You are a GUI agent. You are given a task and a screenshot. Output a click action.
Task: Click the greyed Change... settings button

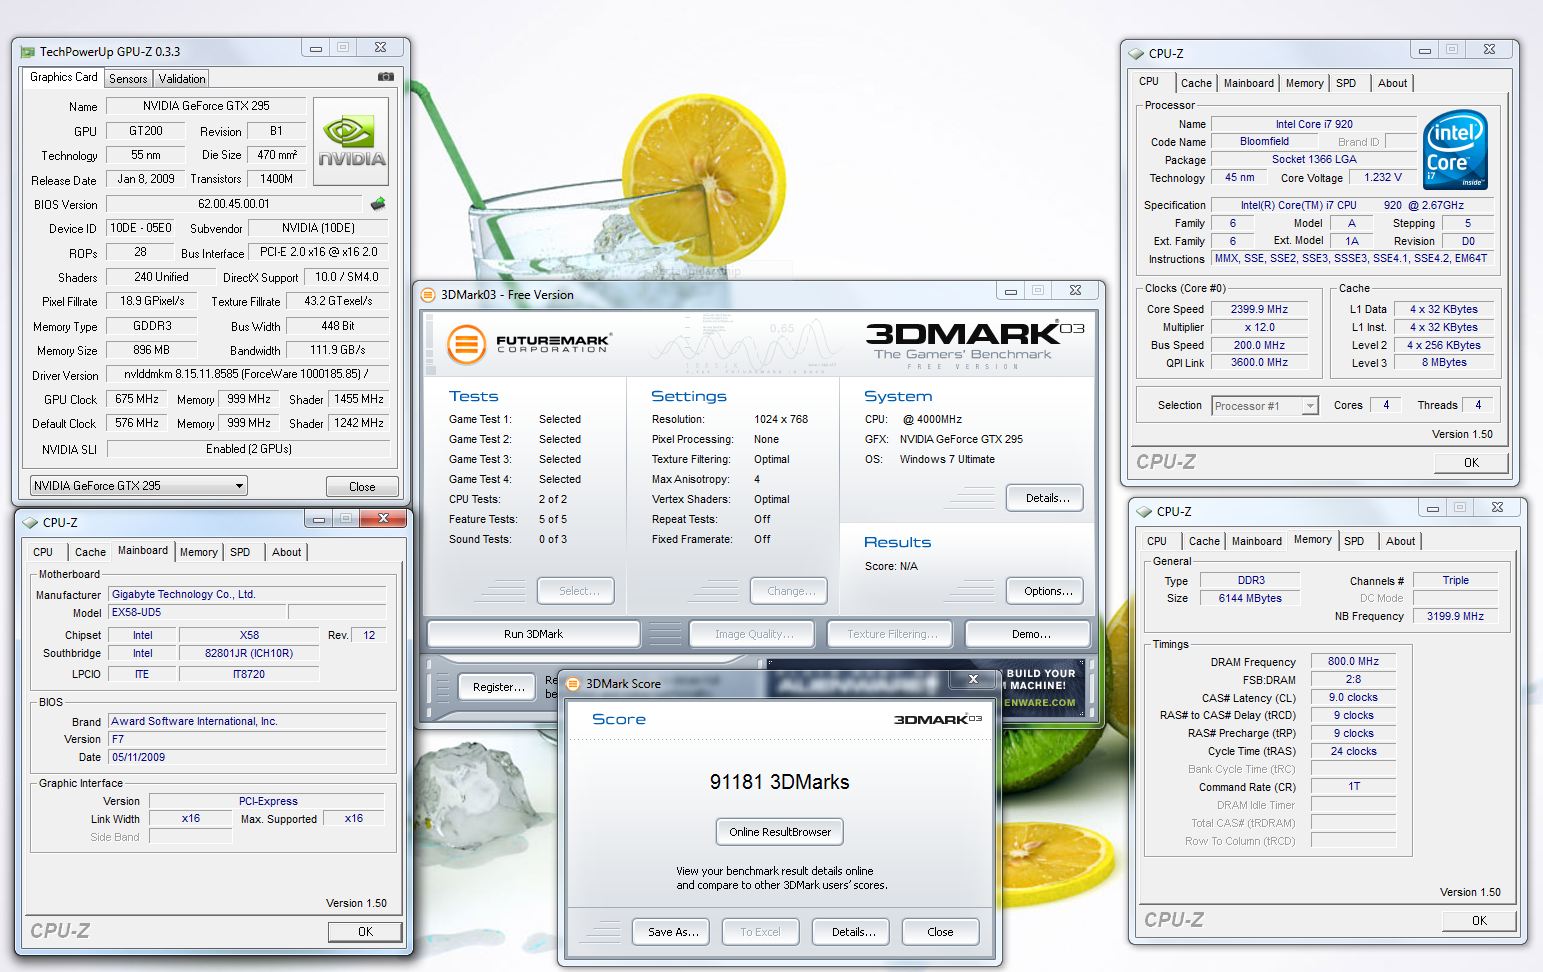click(789, 591)
